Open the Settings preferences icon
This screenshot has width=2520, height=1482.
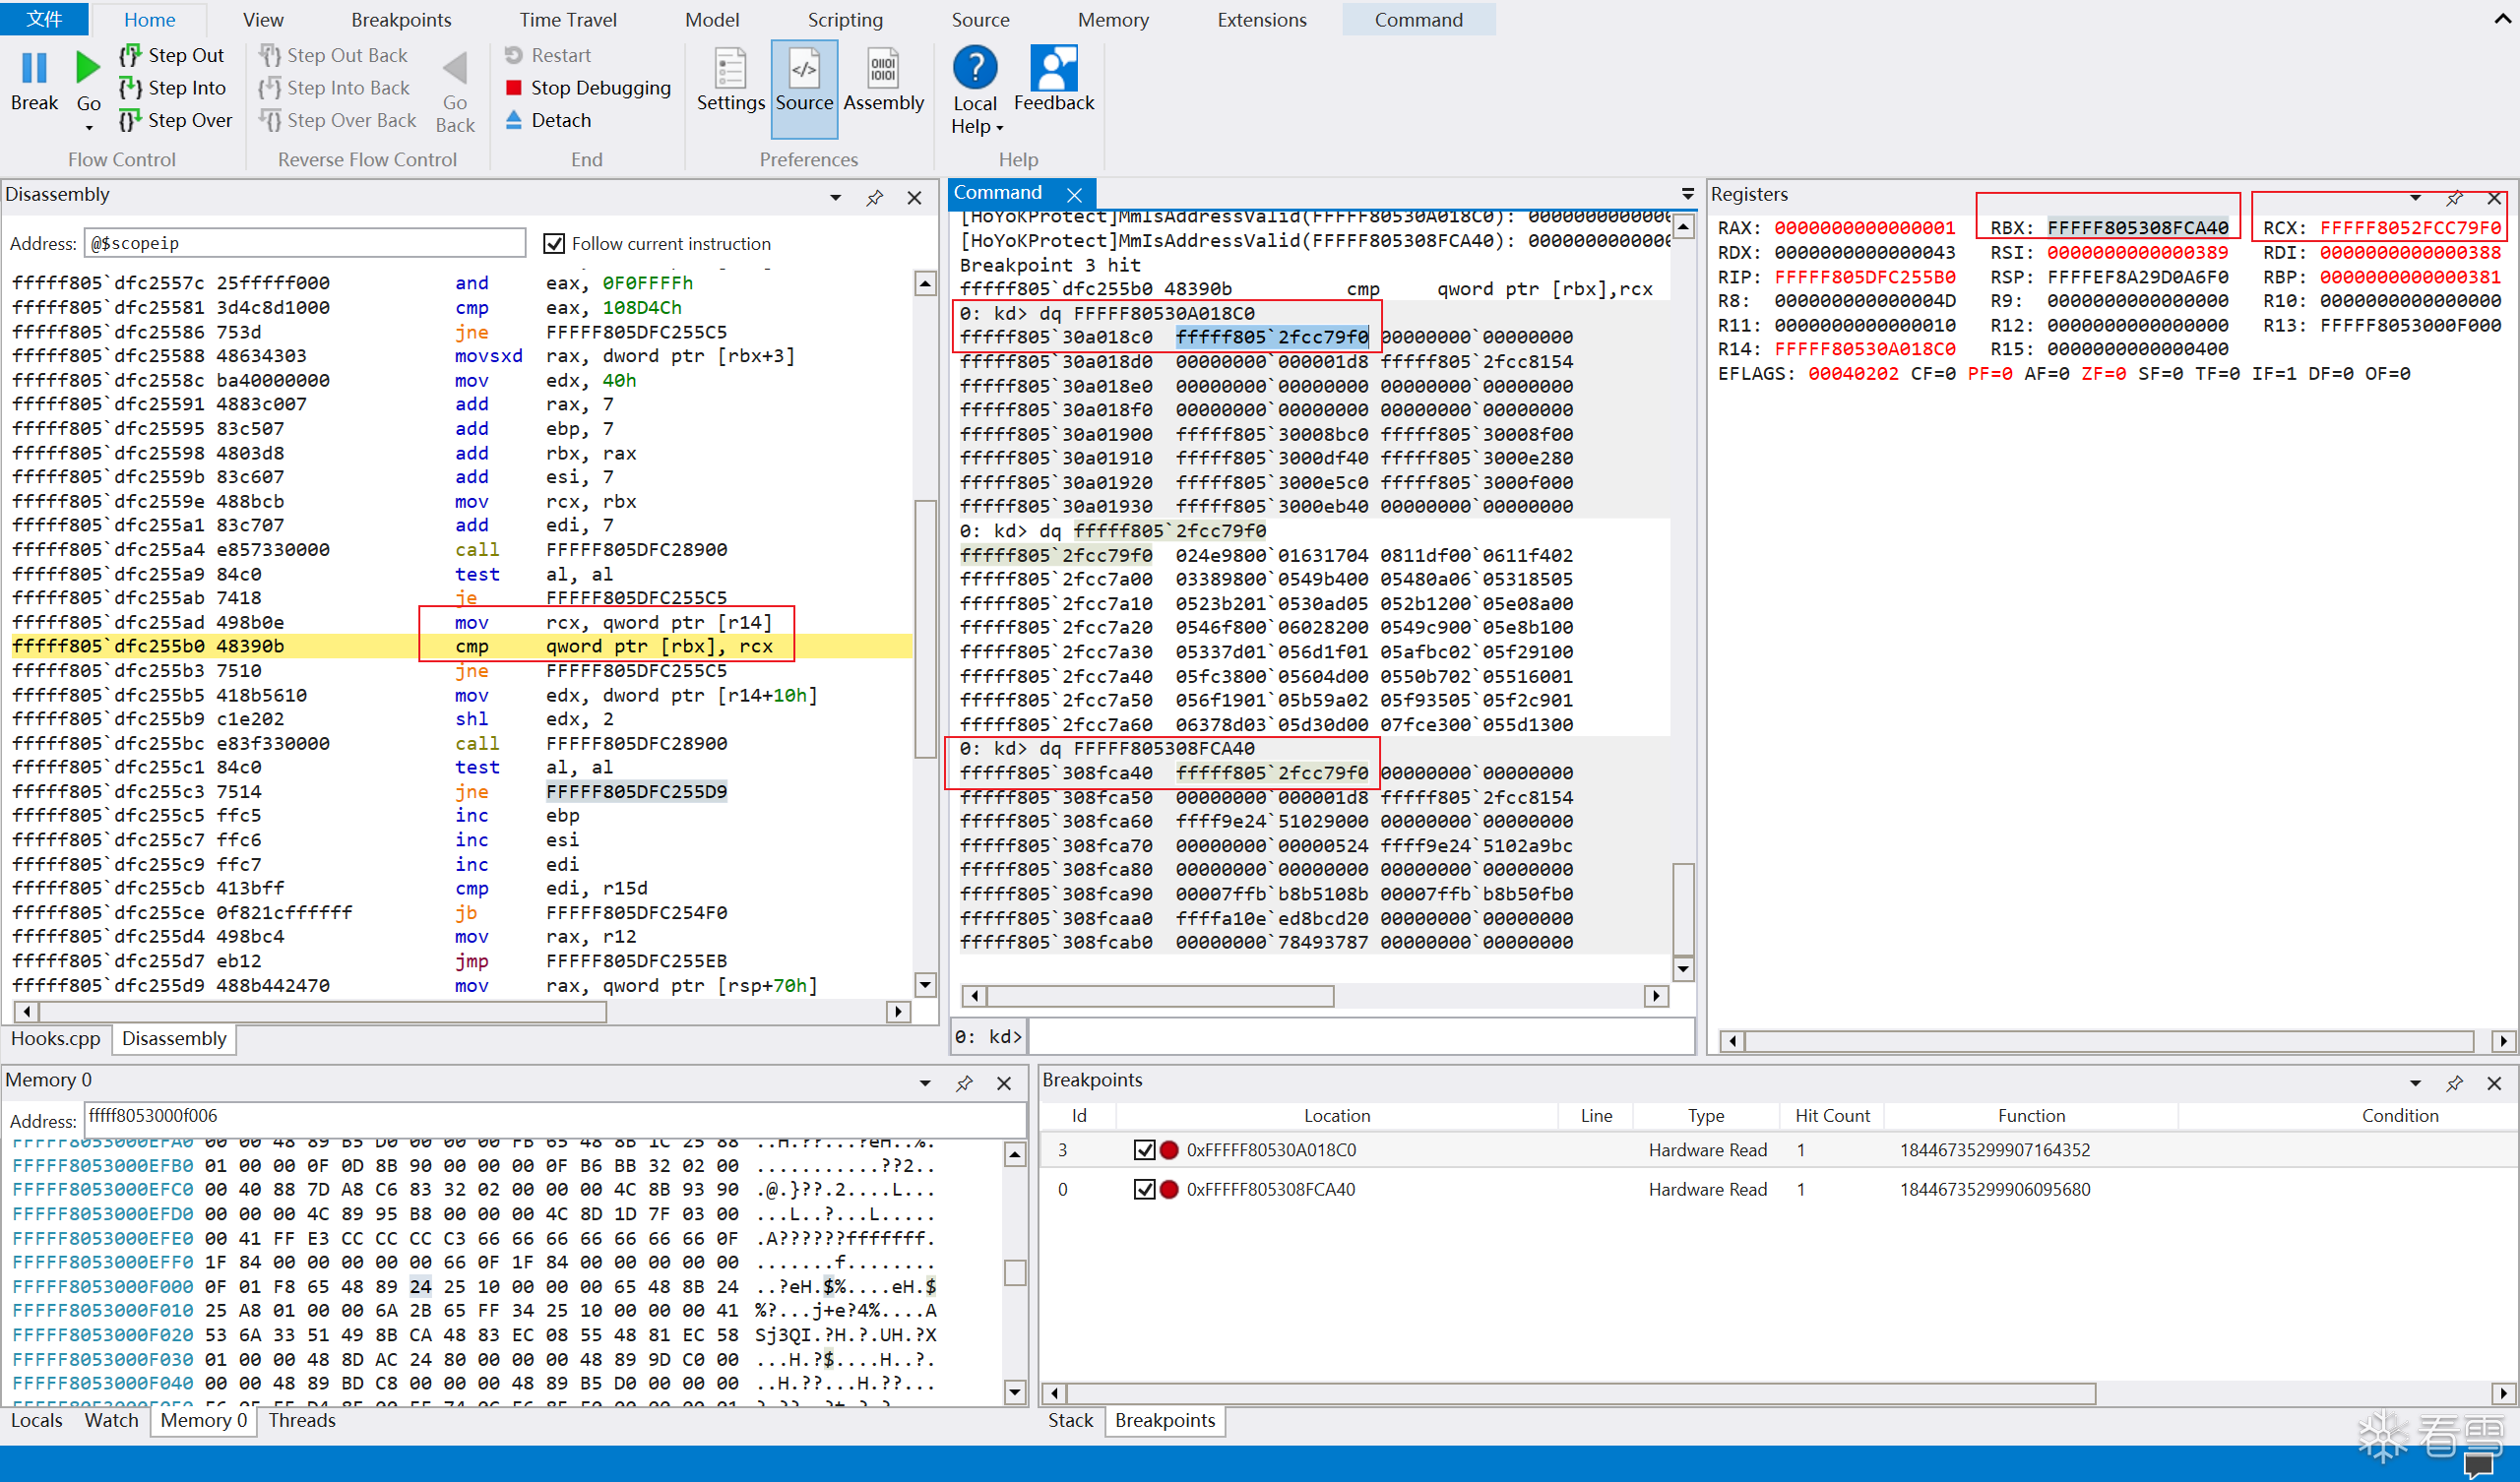pyautogui.click(x=730, y=70)
